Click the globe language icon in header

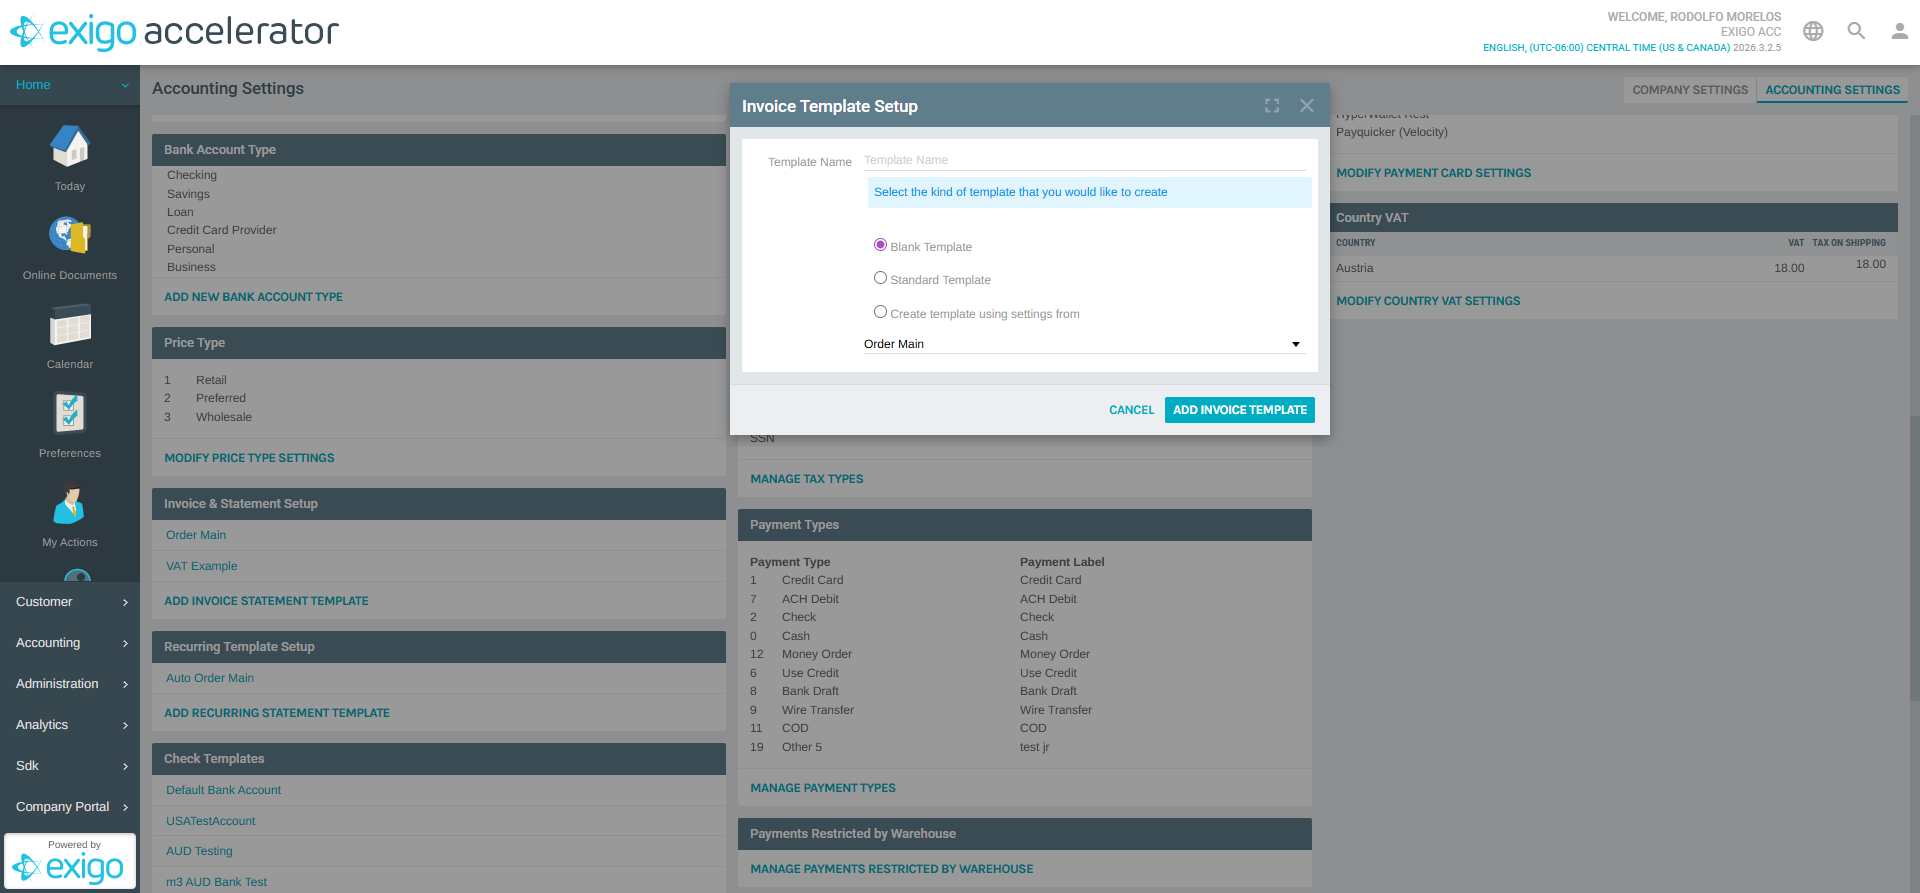pos(1813,31)
